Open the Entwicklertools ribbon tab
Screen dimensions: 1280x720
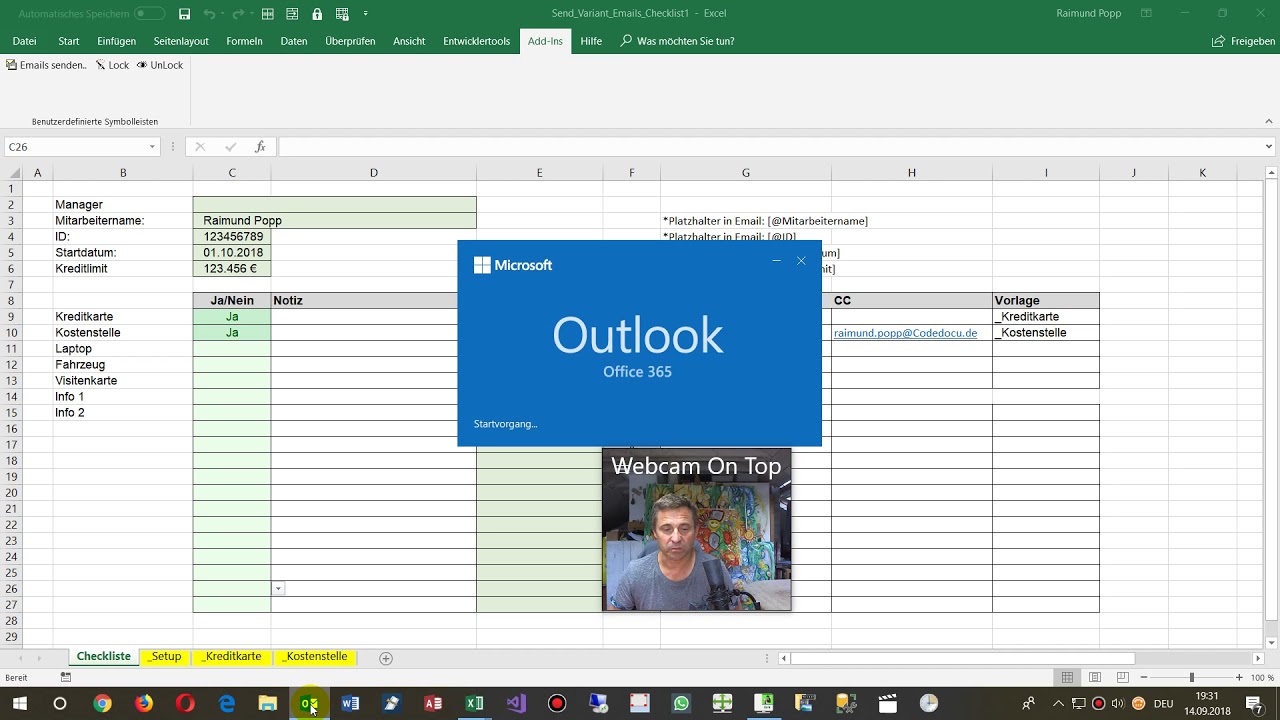pyautogui.click(x=476, y=41)
